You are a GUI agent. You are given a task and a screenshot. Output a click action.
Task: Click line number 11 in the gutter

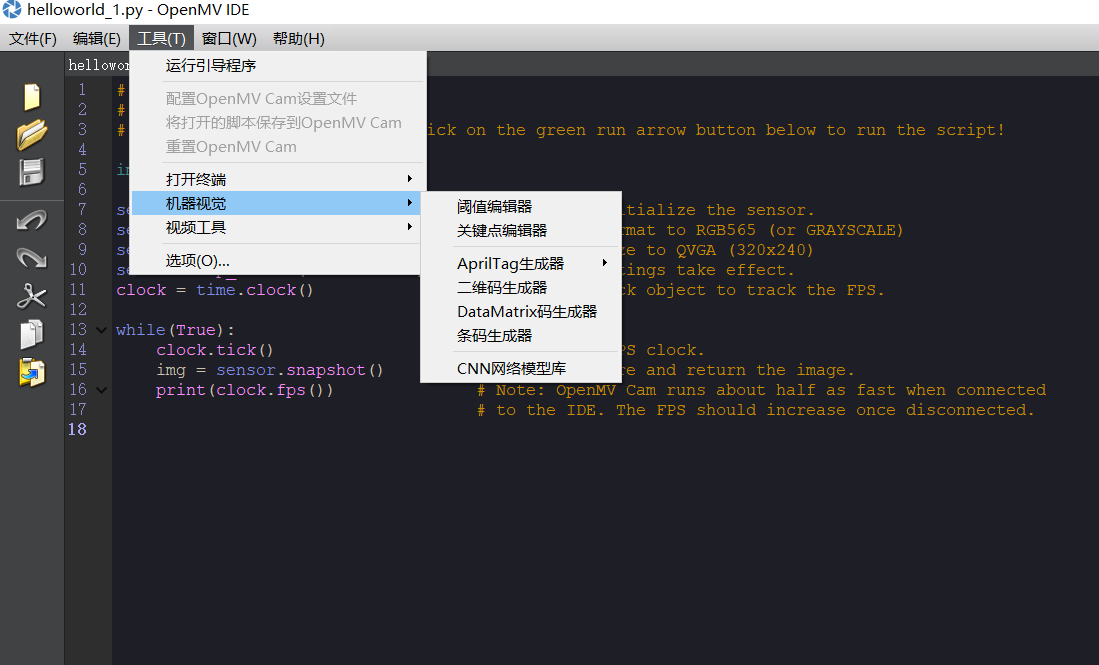(78, 289)
